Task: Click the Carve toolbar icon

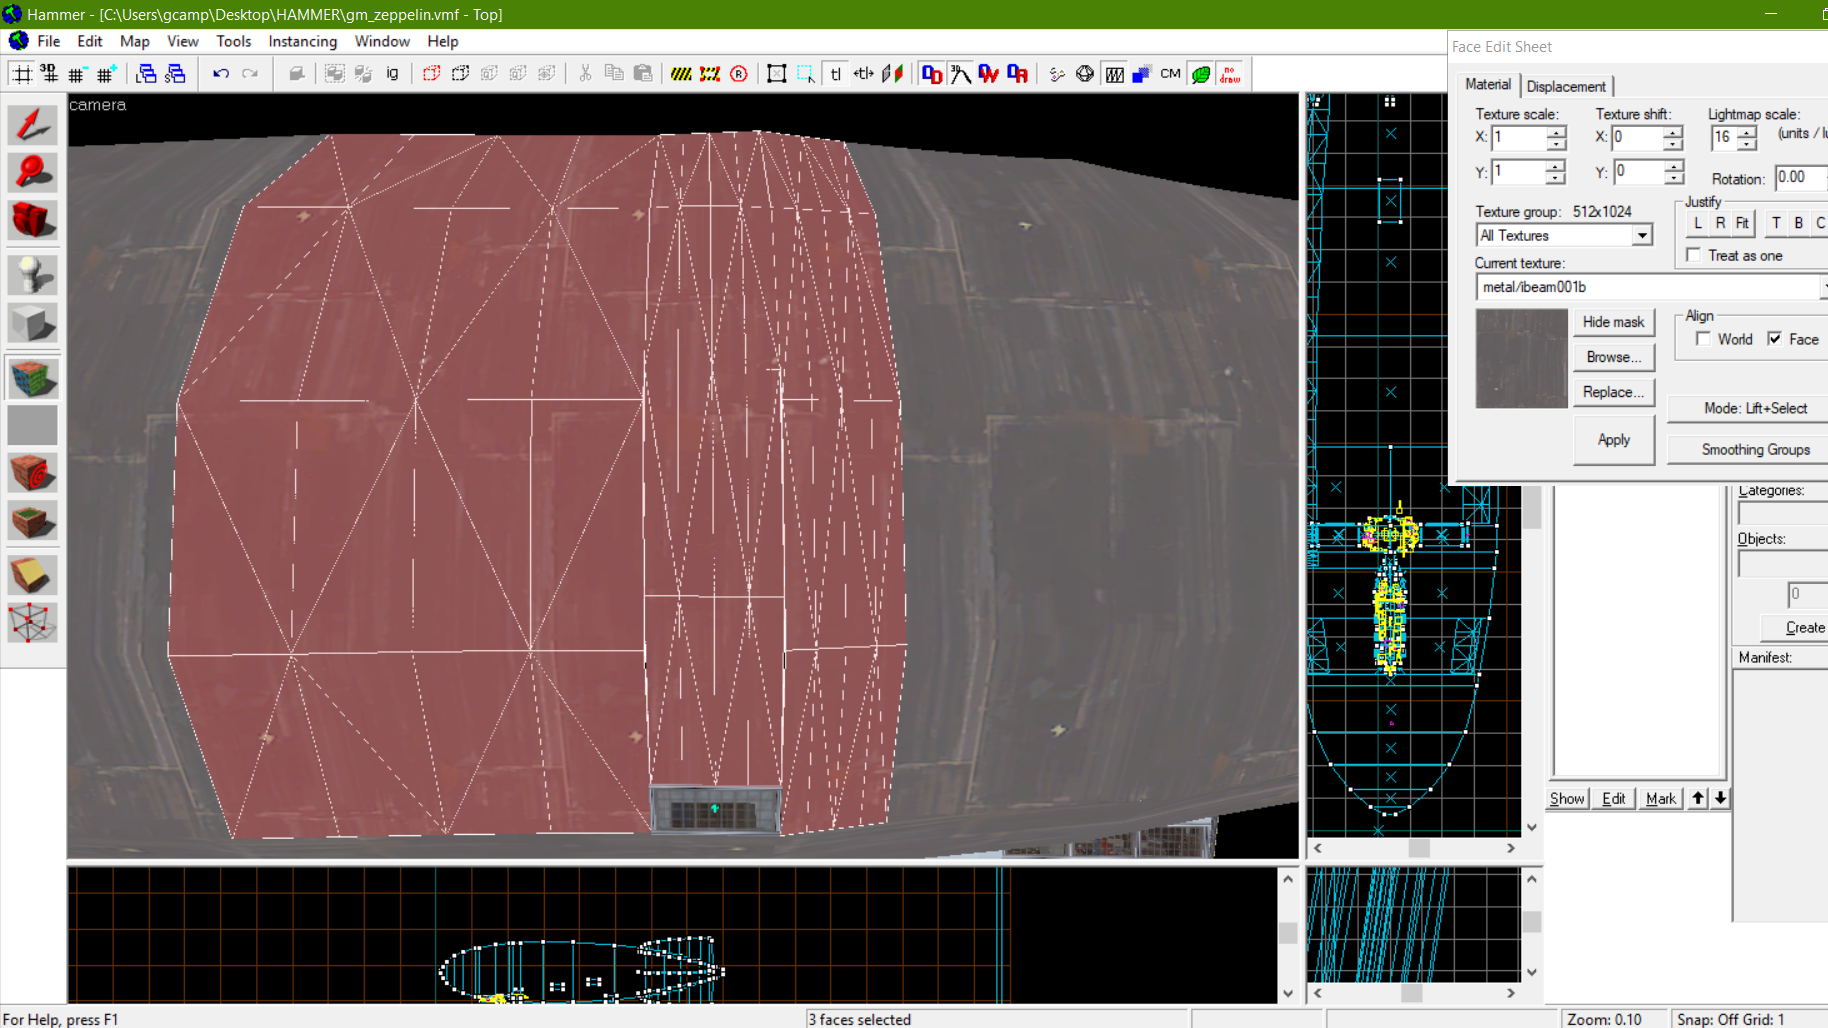Action: point(296,74)
